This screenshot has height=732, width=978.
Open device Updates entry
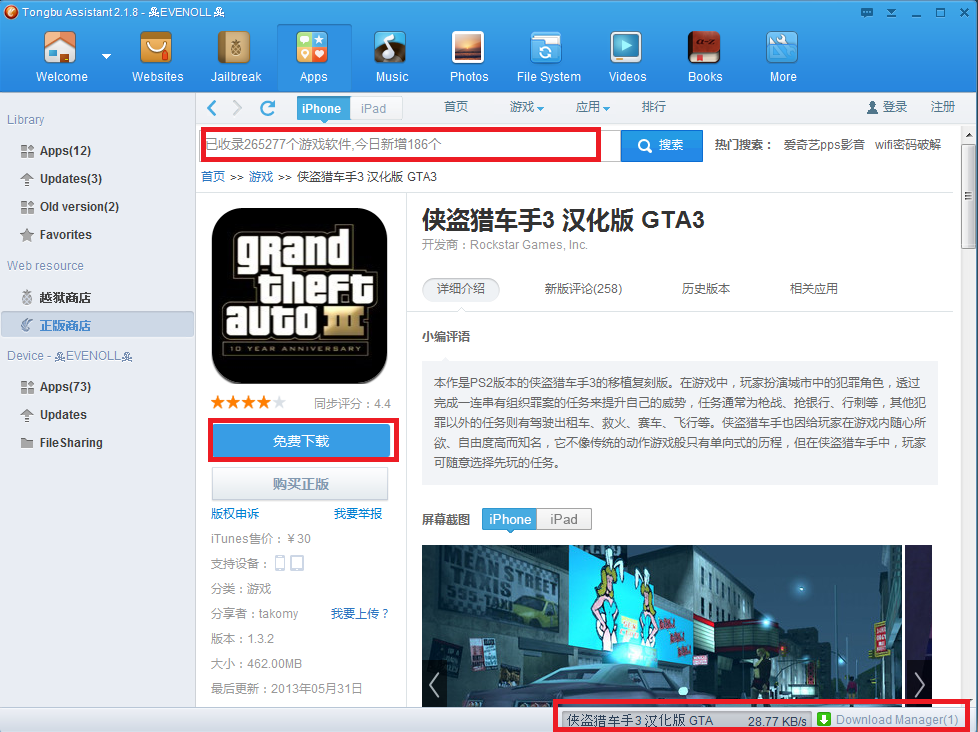(x=62, y=415)
